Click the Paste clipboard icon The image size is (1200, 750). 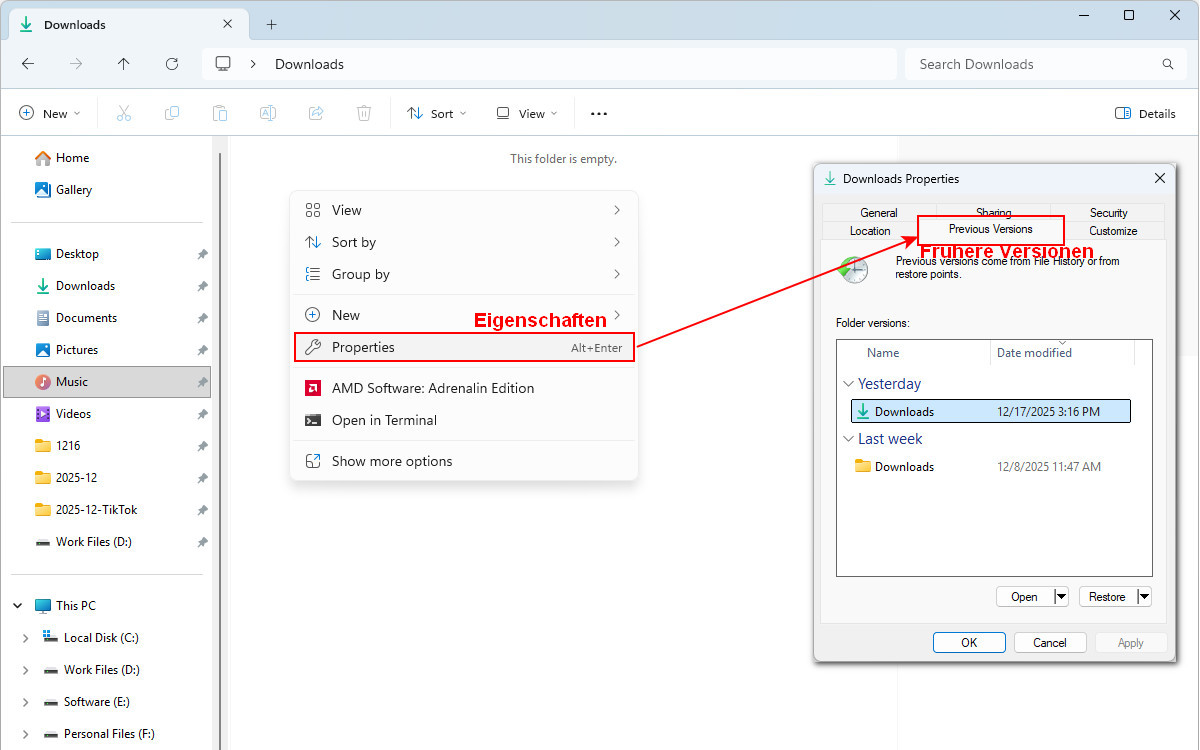coord(220,114)
